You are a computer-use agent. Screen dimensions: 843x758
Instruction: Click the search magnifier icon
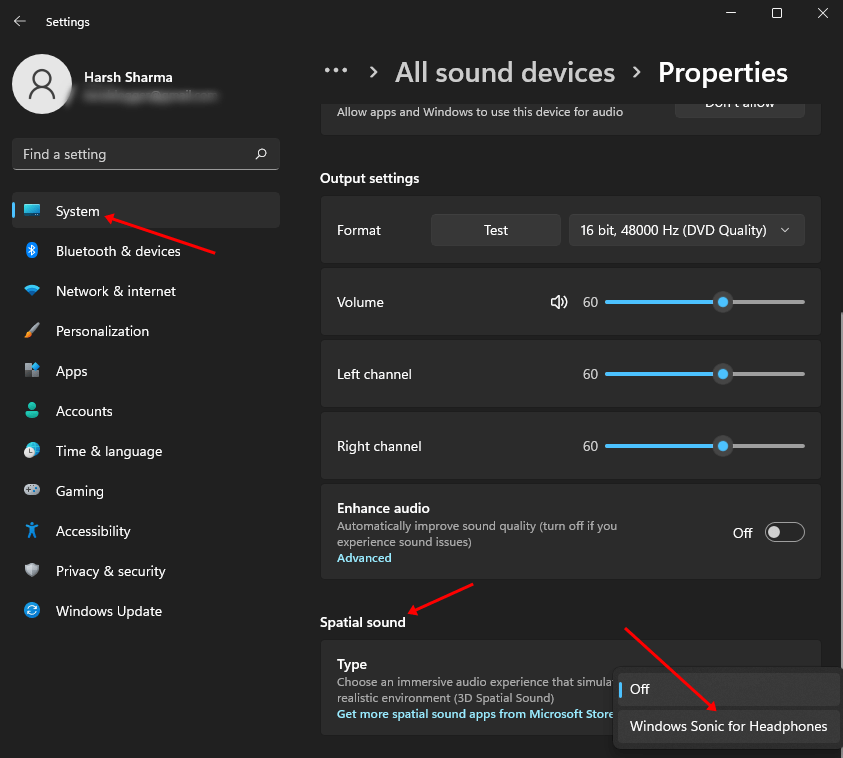coord(261,154)
